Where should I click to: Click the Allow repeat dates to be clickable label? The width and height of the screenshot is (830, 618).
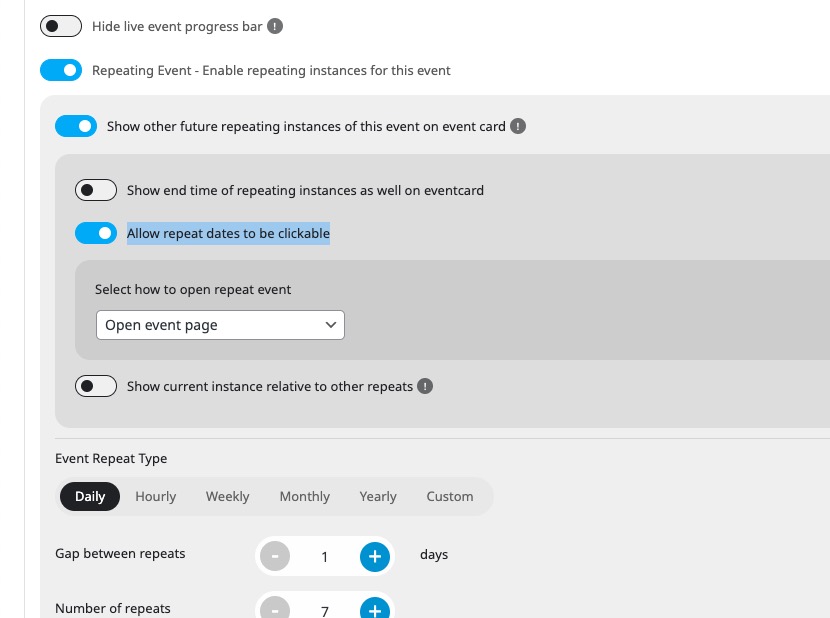coord(228,233)
